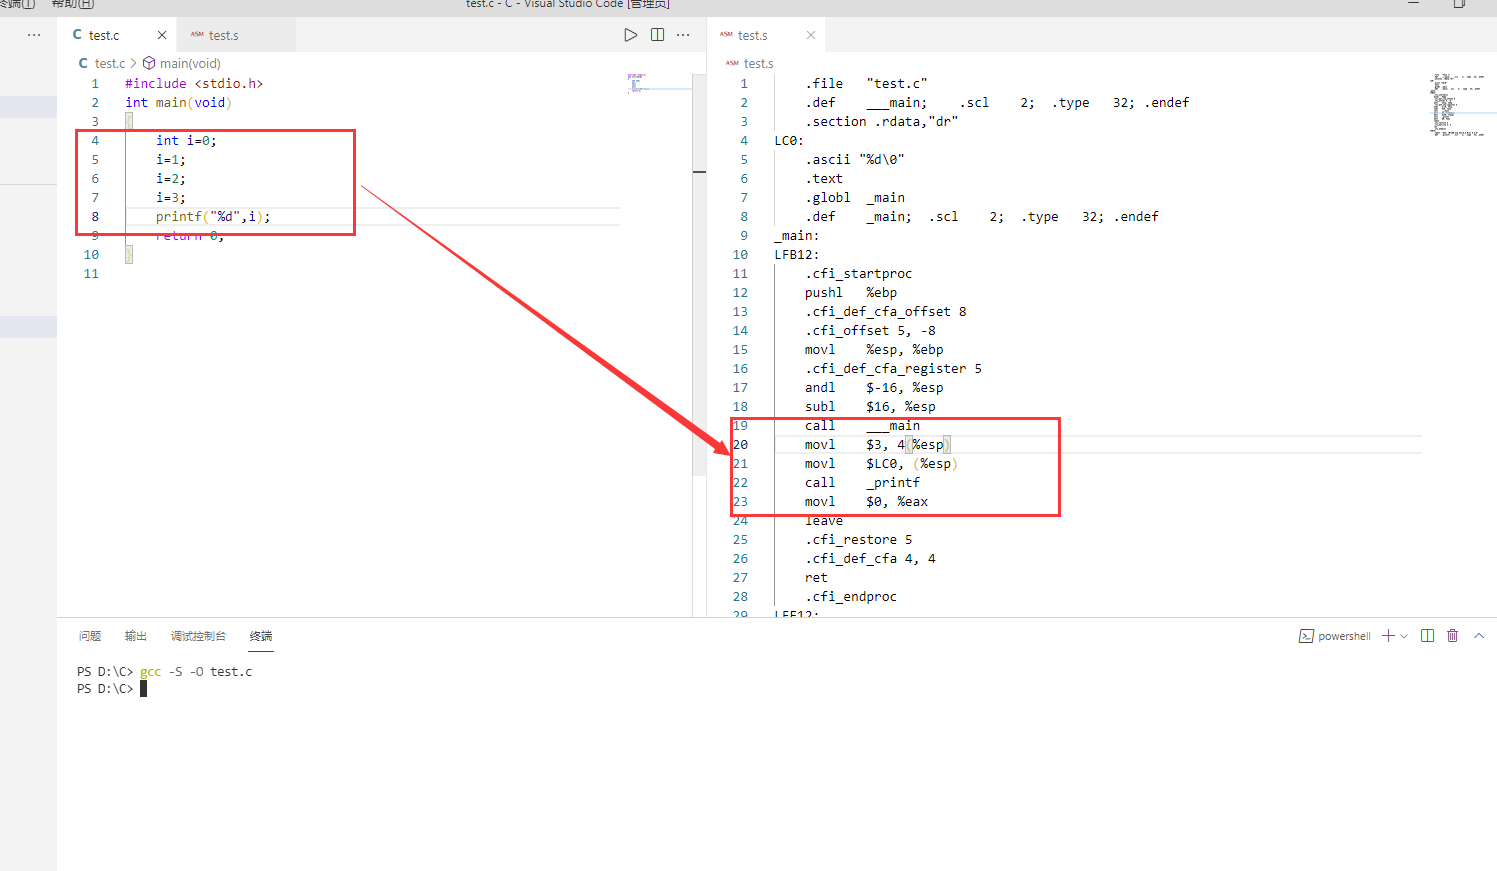
Task: Click the 'i=1;' code line
Action: coord(171,160)
